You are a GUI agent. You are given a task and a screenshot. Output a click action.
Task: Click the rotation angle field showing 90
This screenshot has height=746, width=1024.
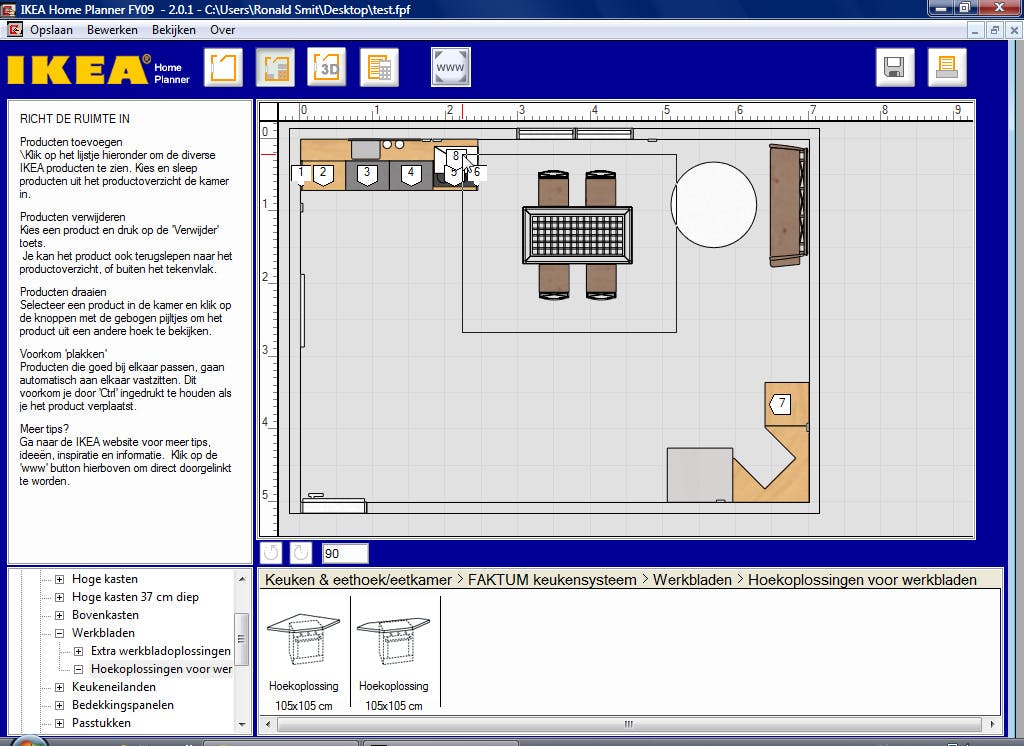[x=345, y=553]
